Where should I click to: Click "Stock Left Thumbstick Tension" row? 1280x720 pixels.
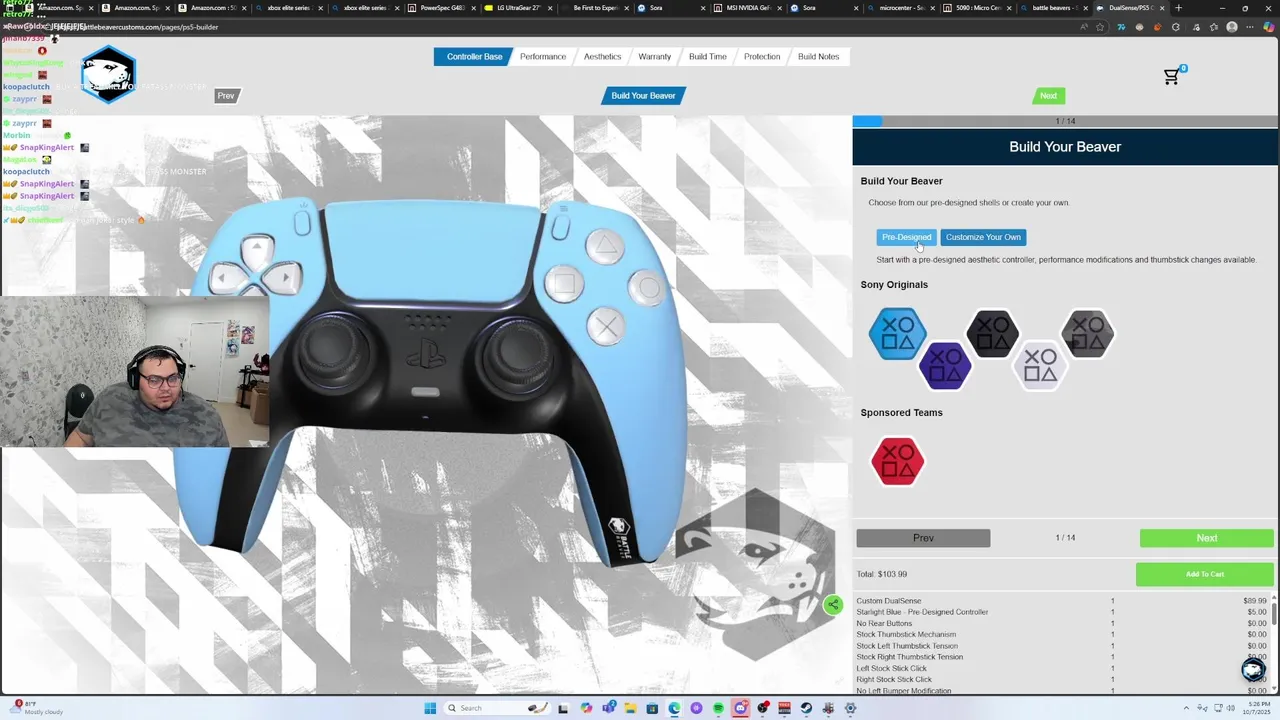tap(1061, 646)
